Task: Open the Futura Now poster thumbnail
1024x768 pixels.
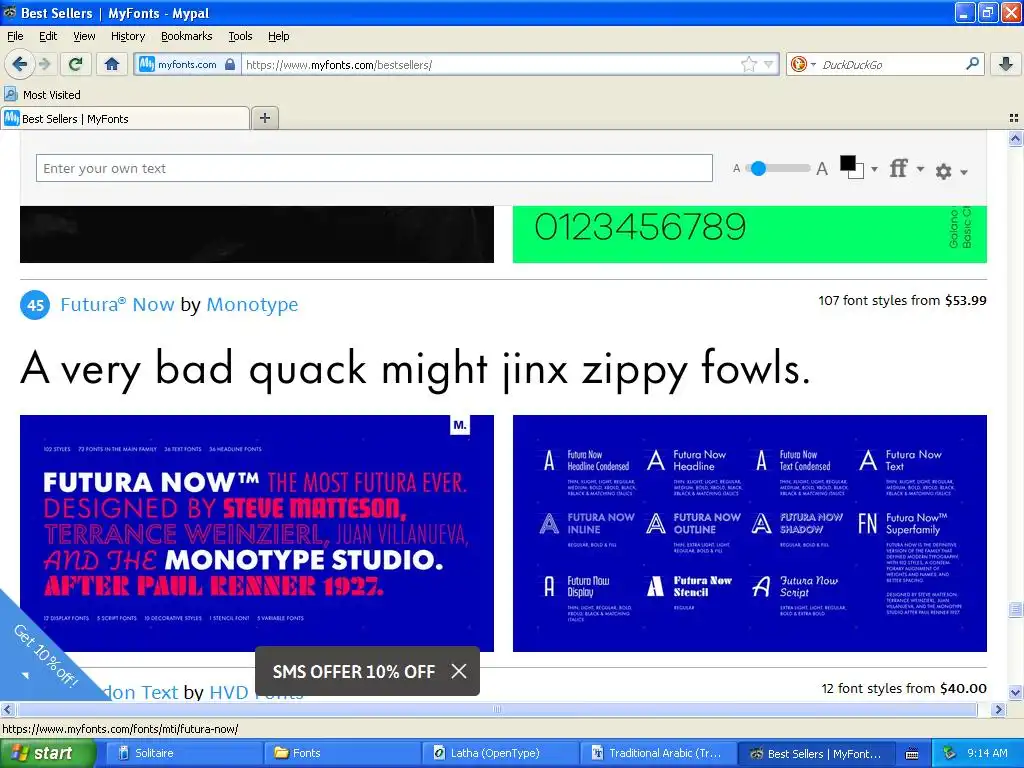Action: [x=257, y=533]
